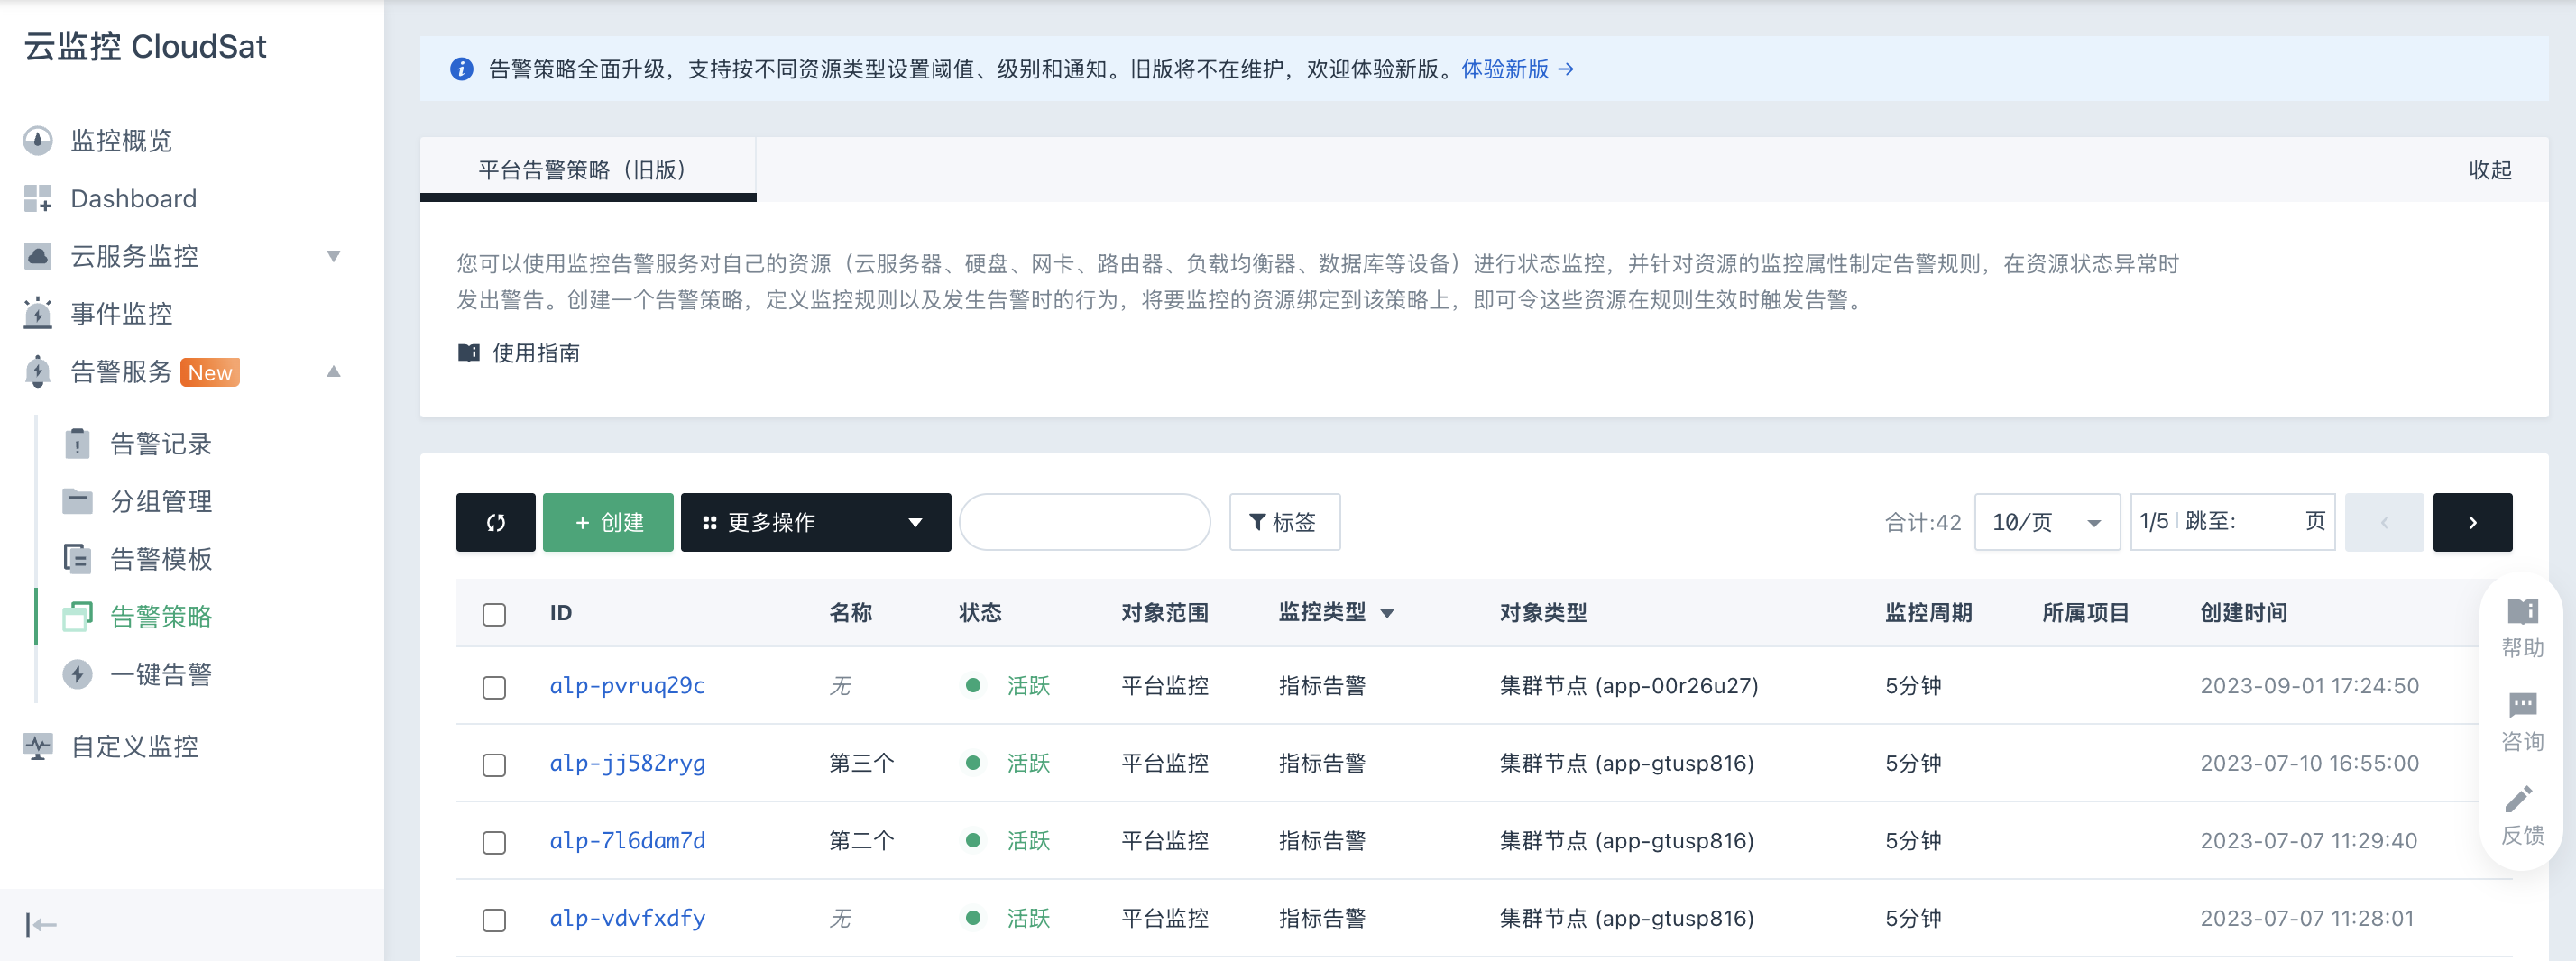
Task: Toggle the select-all checkbox in table header
Action: [494, 614]
